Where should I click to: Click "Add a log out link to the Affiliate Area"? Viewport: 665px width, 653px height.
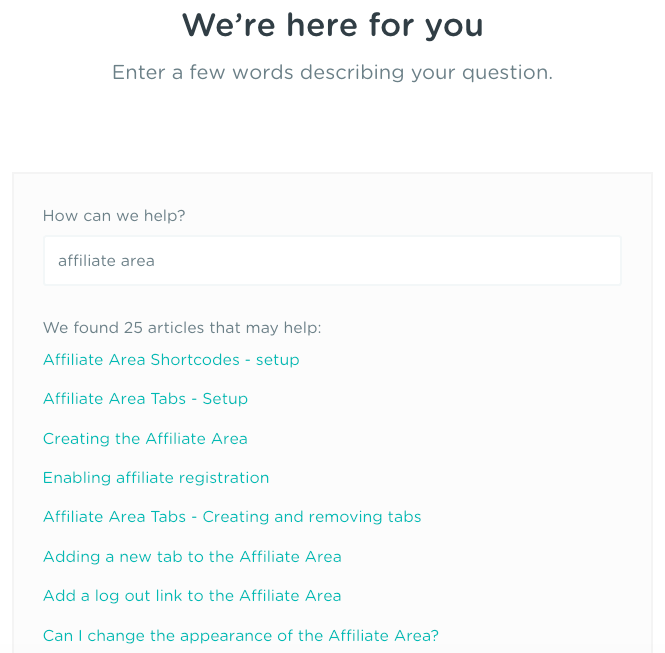click(192, 596)
